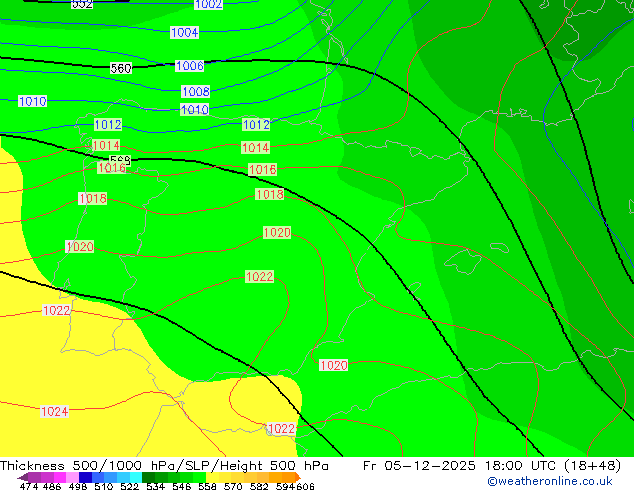
Task: Click the 582 legend value
Action: coord(259,486)
